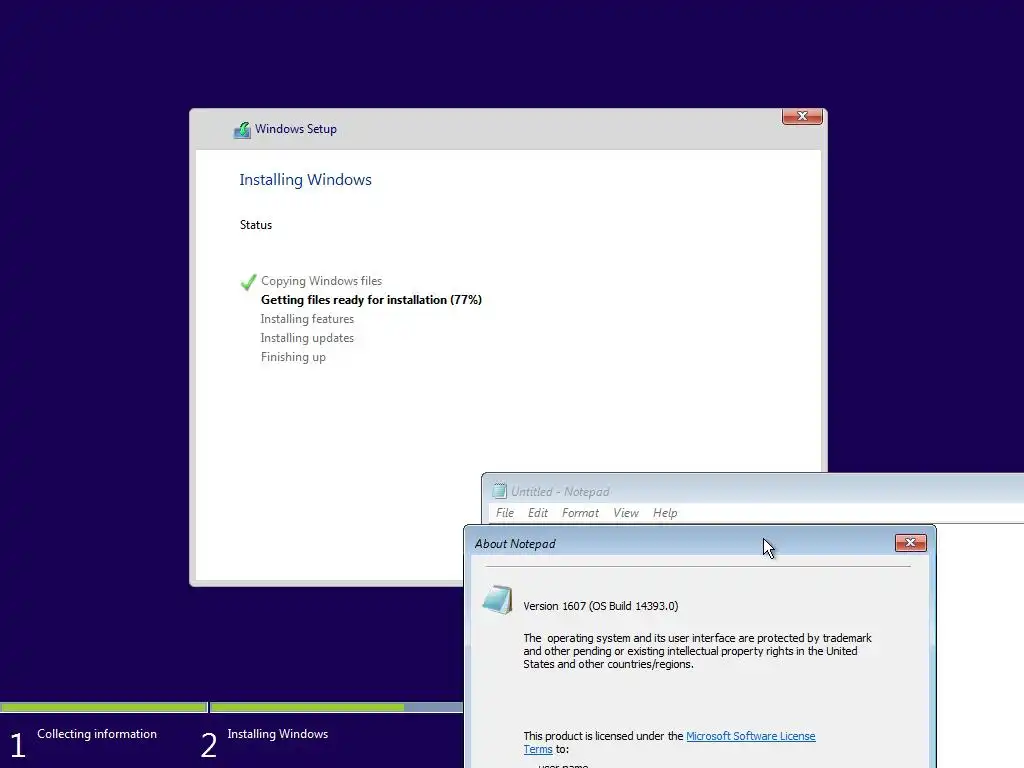The width and height of the screenshot is (1024, 768).
Task: Click step 1 'Collecting information' label
Action: click(97, 734)
